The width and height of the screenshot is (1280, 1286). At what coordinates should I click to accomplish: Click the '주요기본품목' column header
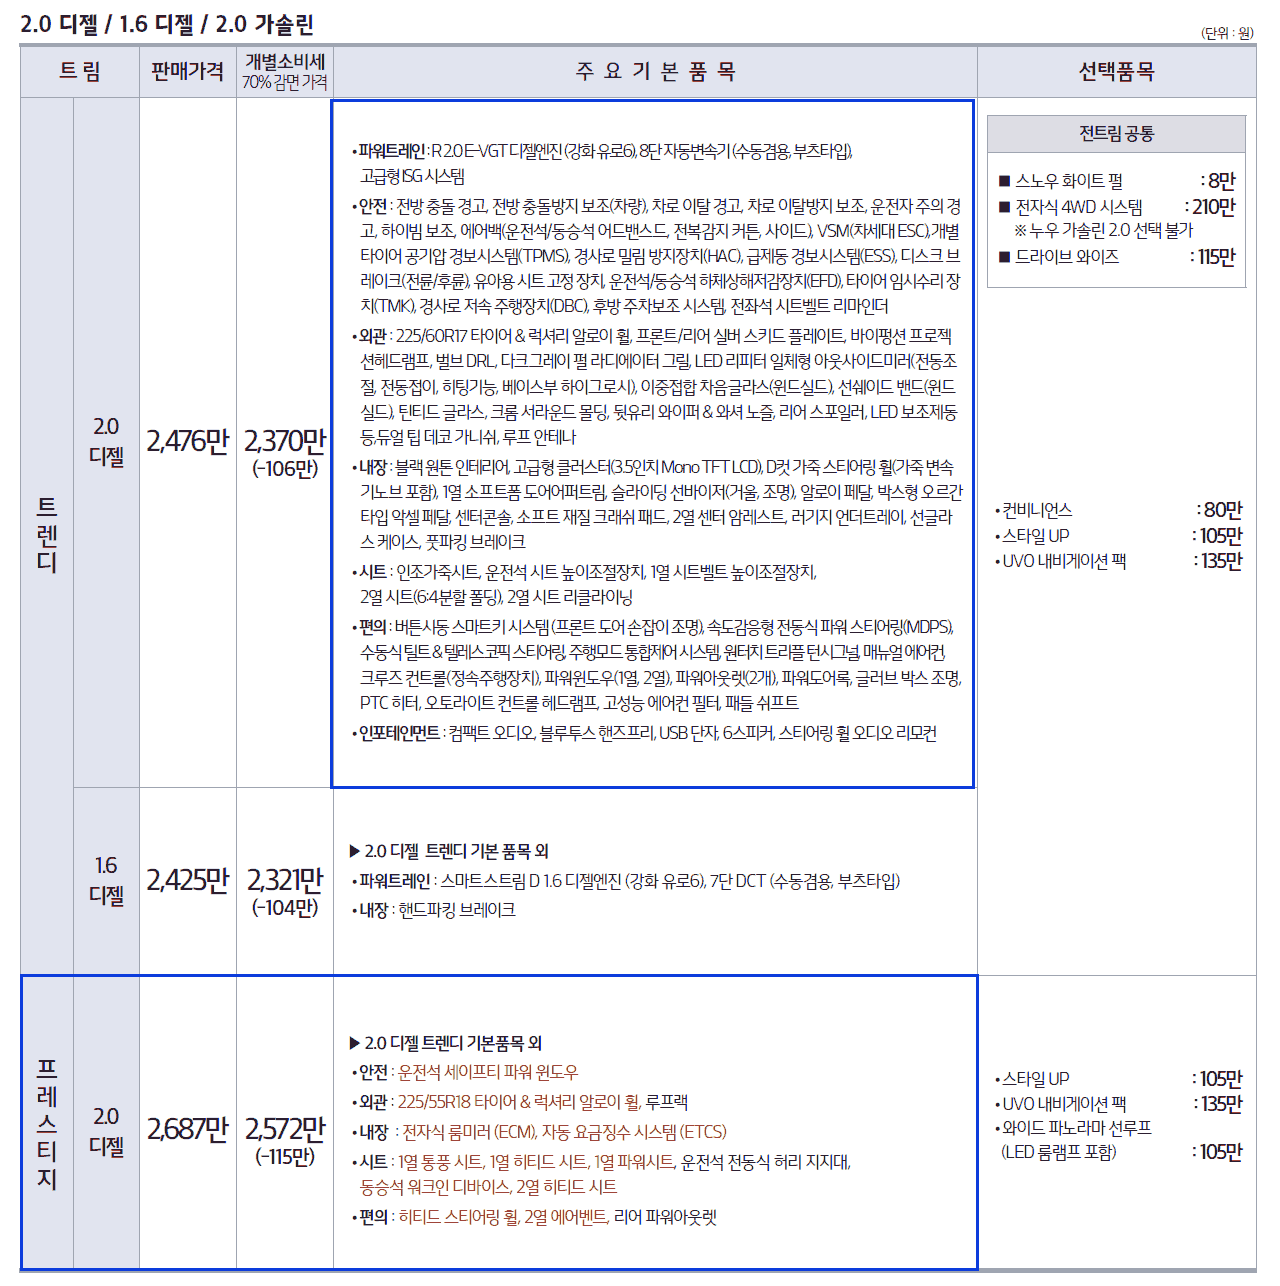[655, 71]
